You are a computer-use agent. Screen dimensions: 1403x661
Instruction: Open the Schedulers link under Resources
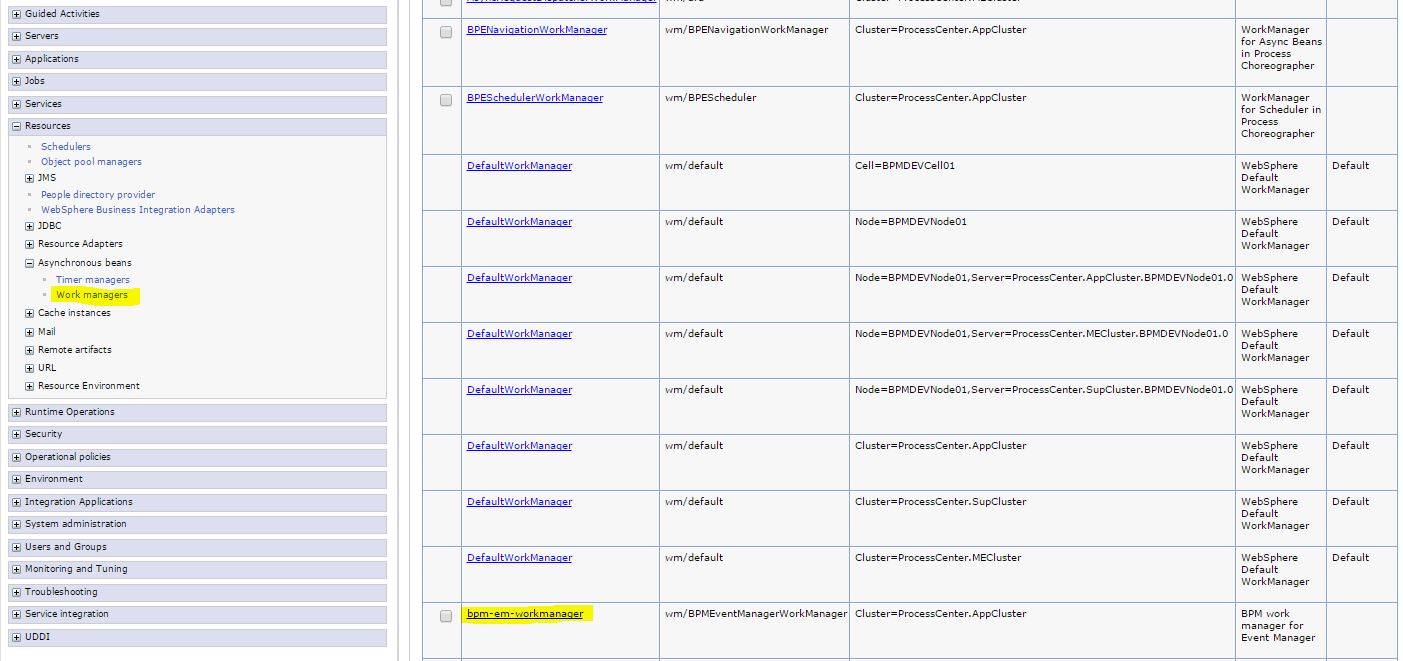click(x=66, y=147)
